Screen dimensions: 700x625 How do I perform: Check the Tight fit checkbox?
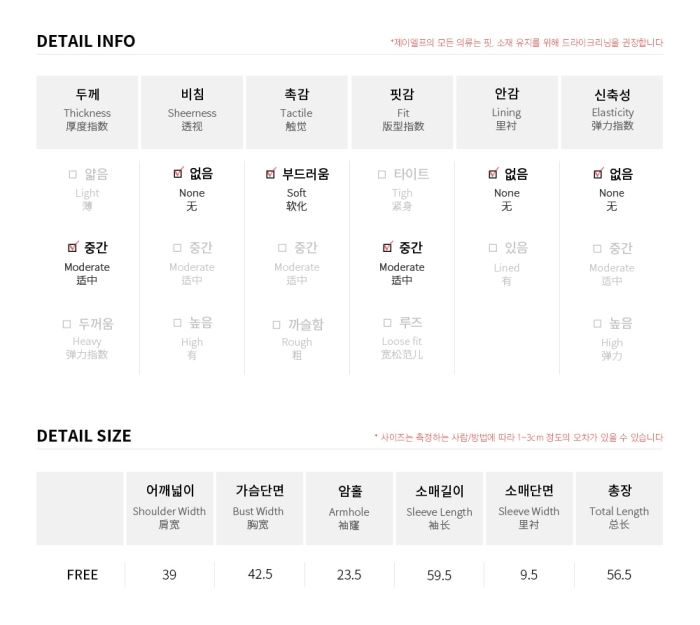tap(381, 175)
